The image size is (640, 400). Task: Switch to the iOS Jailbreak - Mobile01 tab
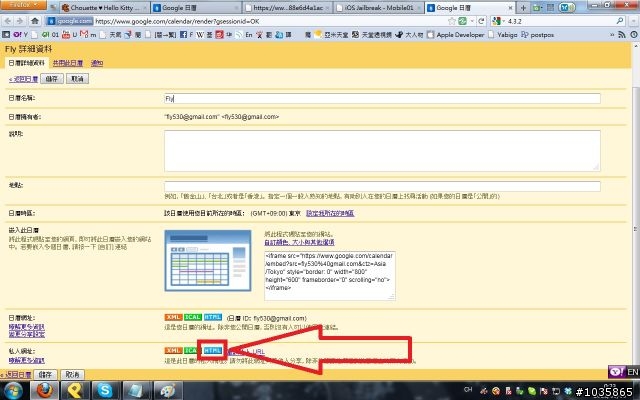click(x=378, y=8)
